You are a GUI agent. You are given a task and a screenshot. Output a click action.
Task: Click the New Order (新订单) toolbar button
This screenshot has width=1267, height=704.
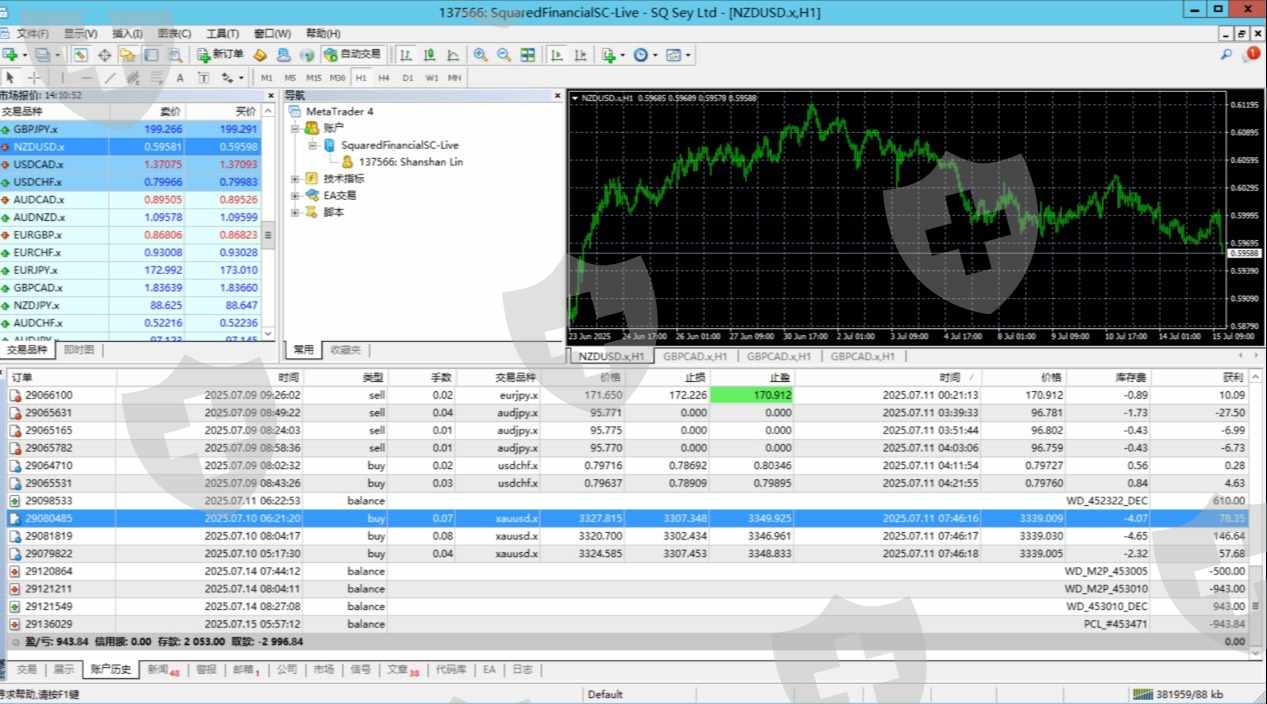[220, 55]
